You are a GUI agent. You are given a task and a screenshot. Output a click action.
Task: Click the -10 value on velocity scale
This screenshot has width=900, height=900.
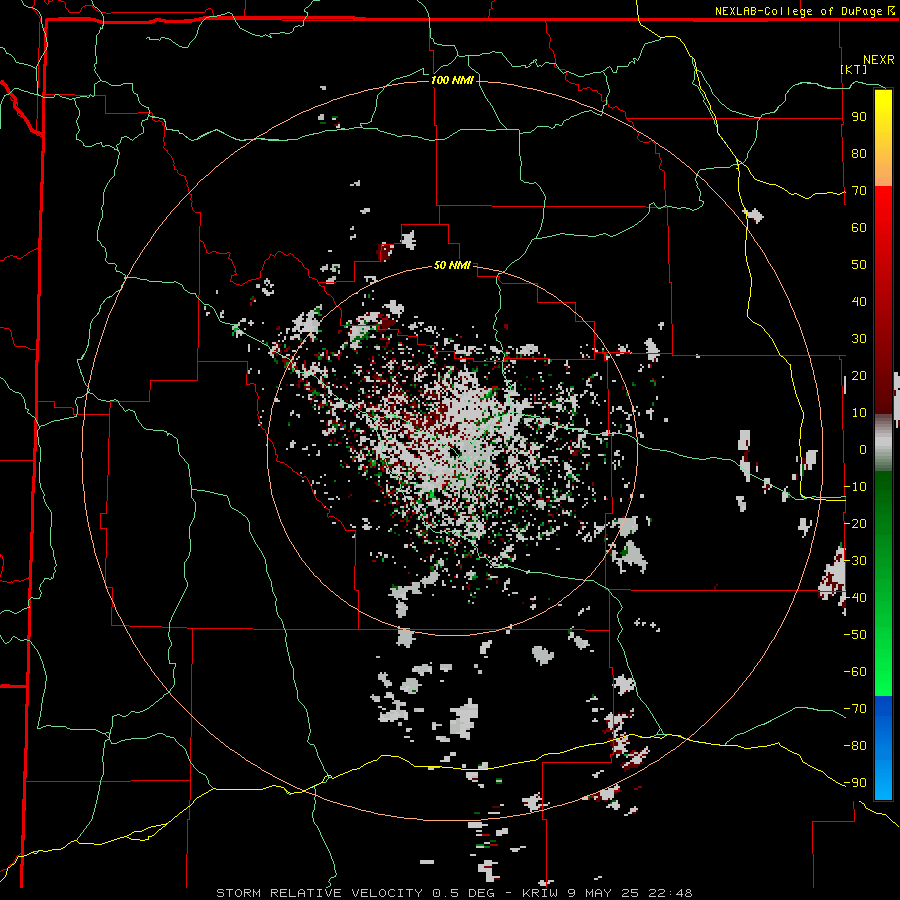855,487
